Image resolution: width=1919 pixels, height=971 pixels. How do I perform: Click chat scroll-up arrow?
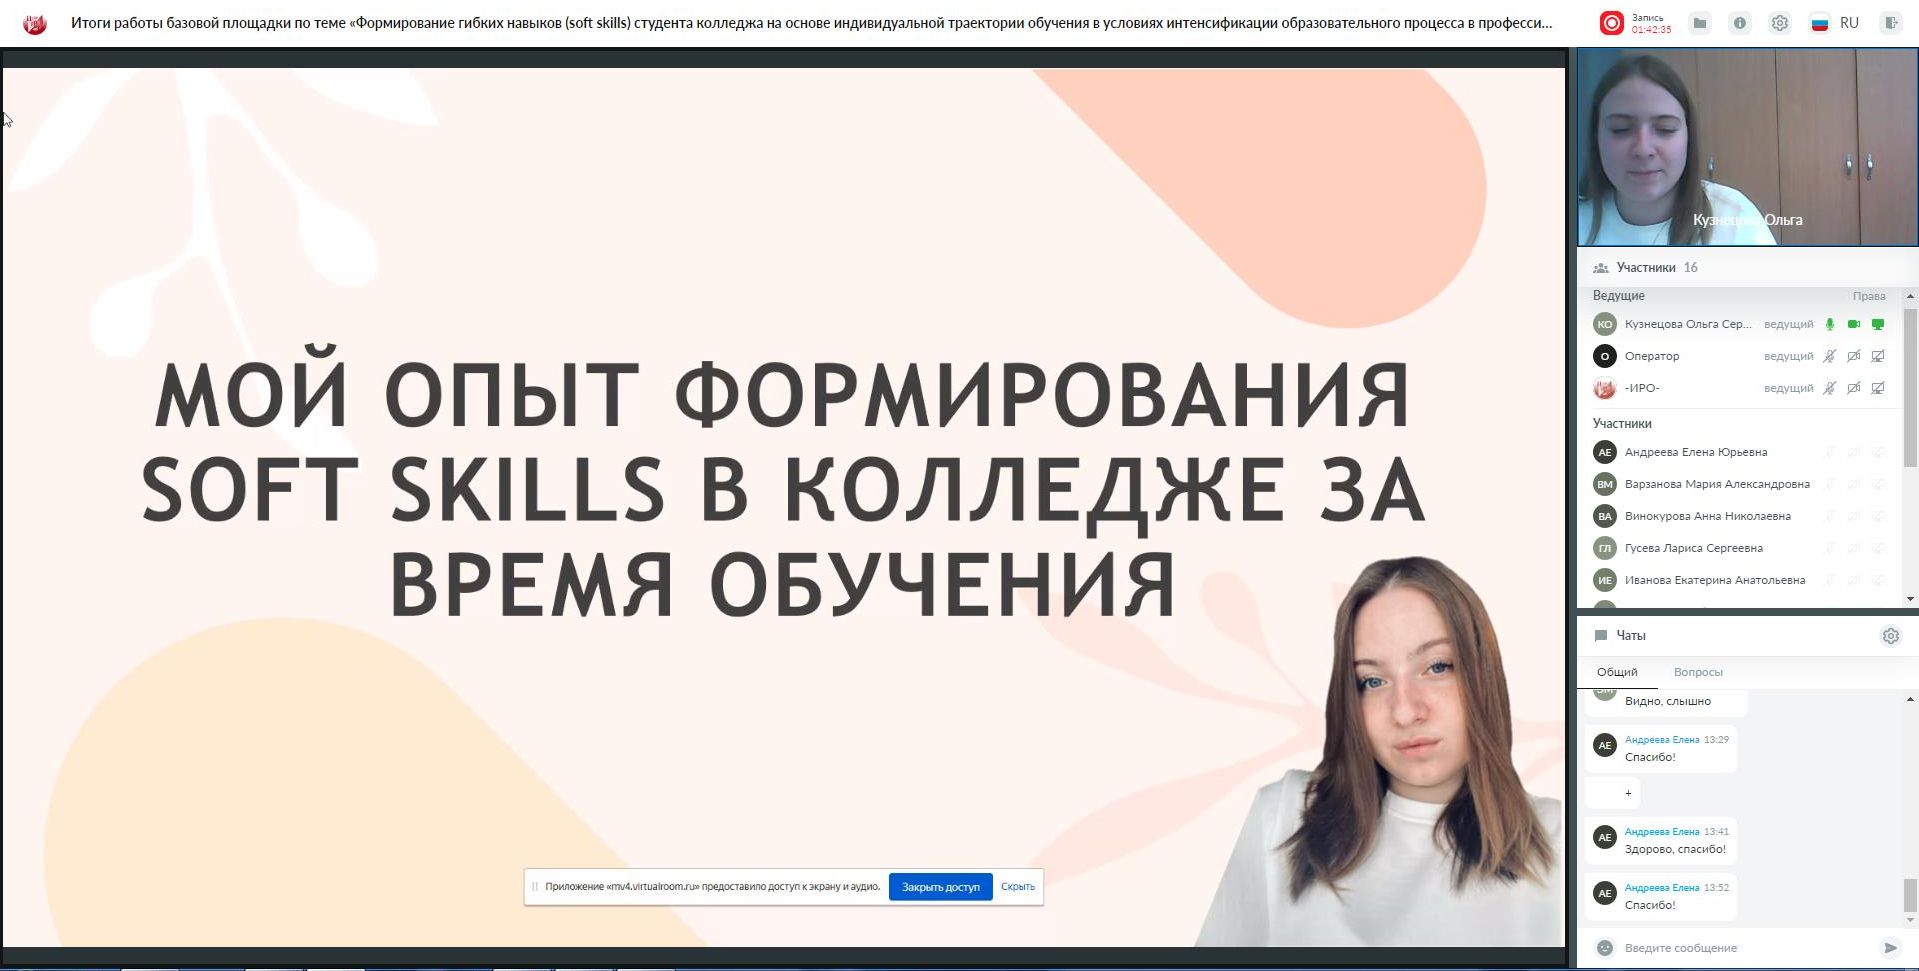[x=1910, y=700]
